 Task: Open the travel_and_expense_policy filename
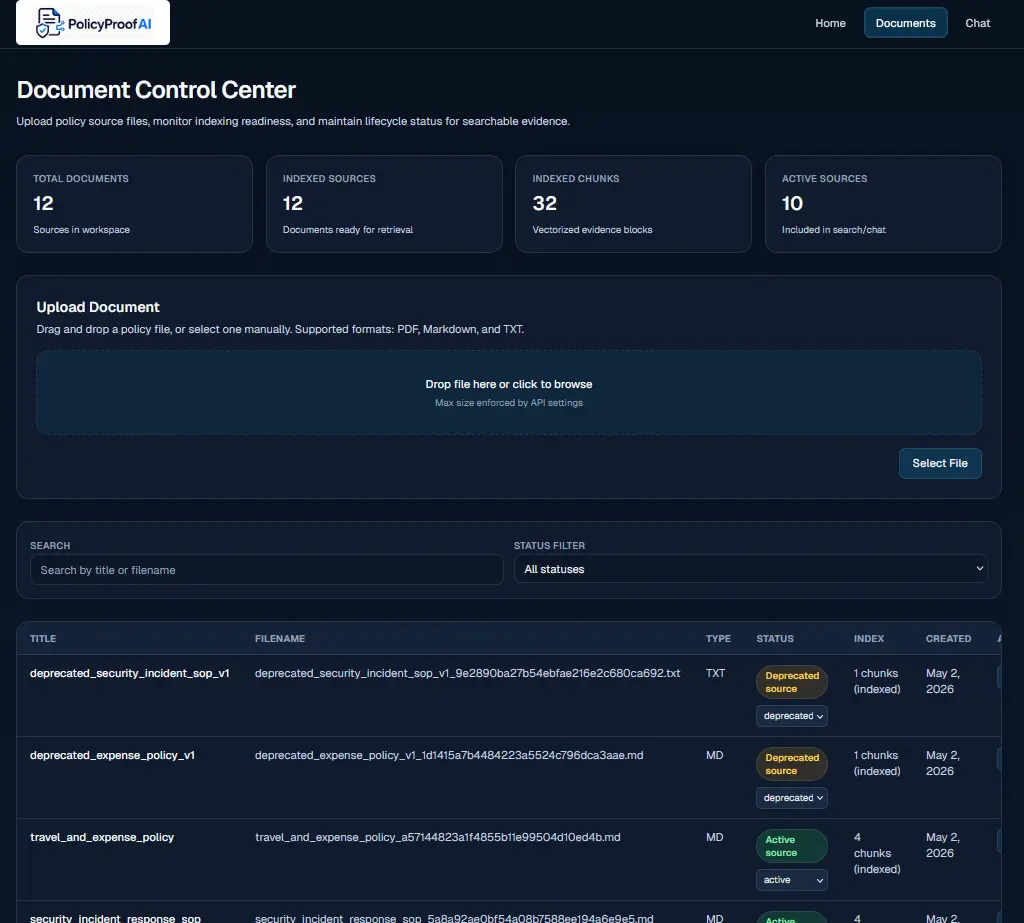coord(438,837)
